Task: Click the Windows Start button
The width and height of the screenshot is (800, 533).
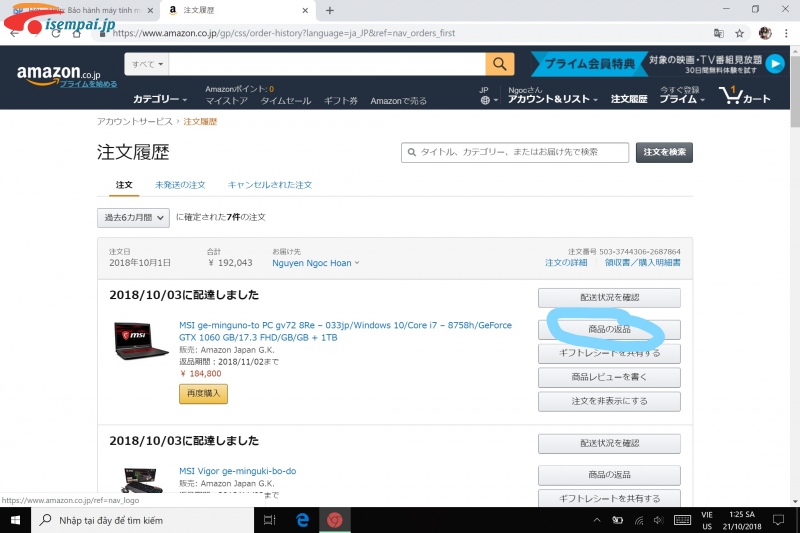Action: pos(15,520)
